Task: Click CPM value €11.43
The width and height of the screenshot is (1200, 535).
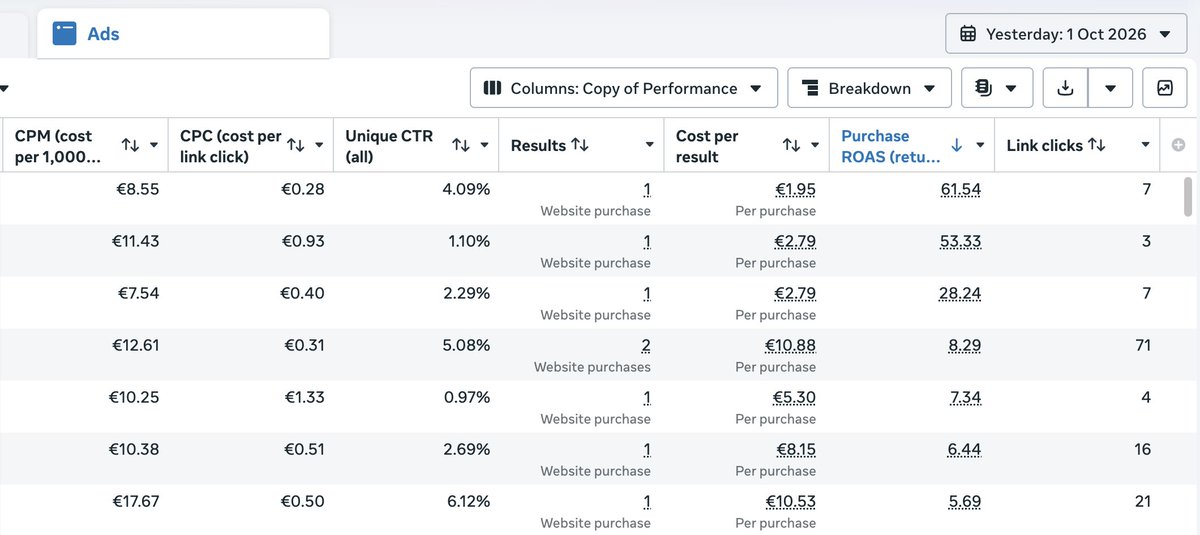Action: [x=134, y=241]
